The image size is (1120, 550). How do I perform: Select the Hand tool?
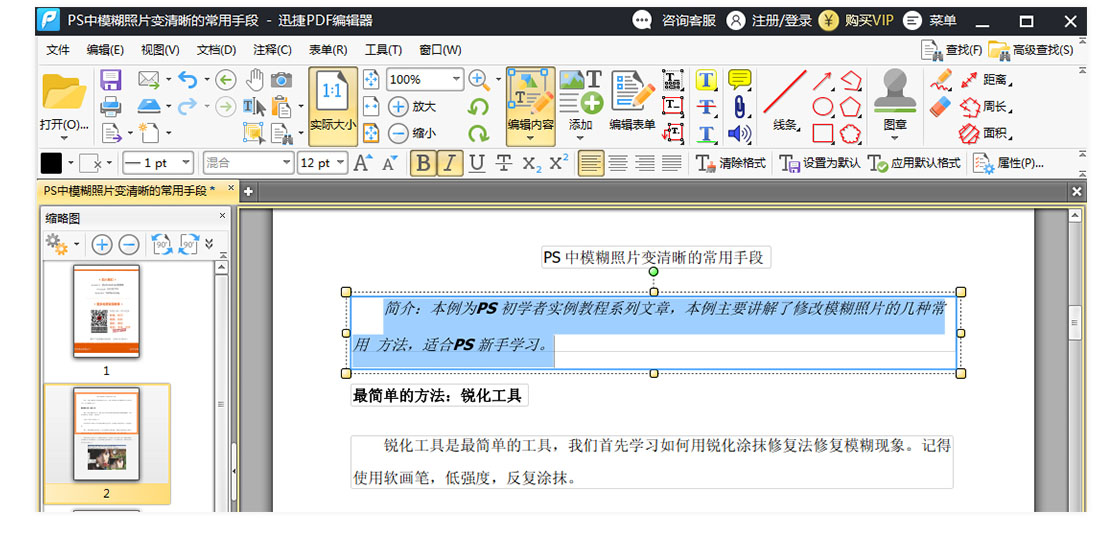255,79
